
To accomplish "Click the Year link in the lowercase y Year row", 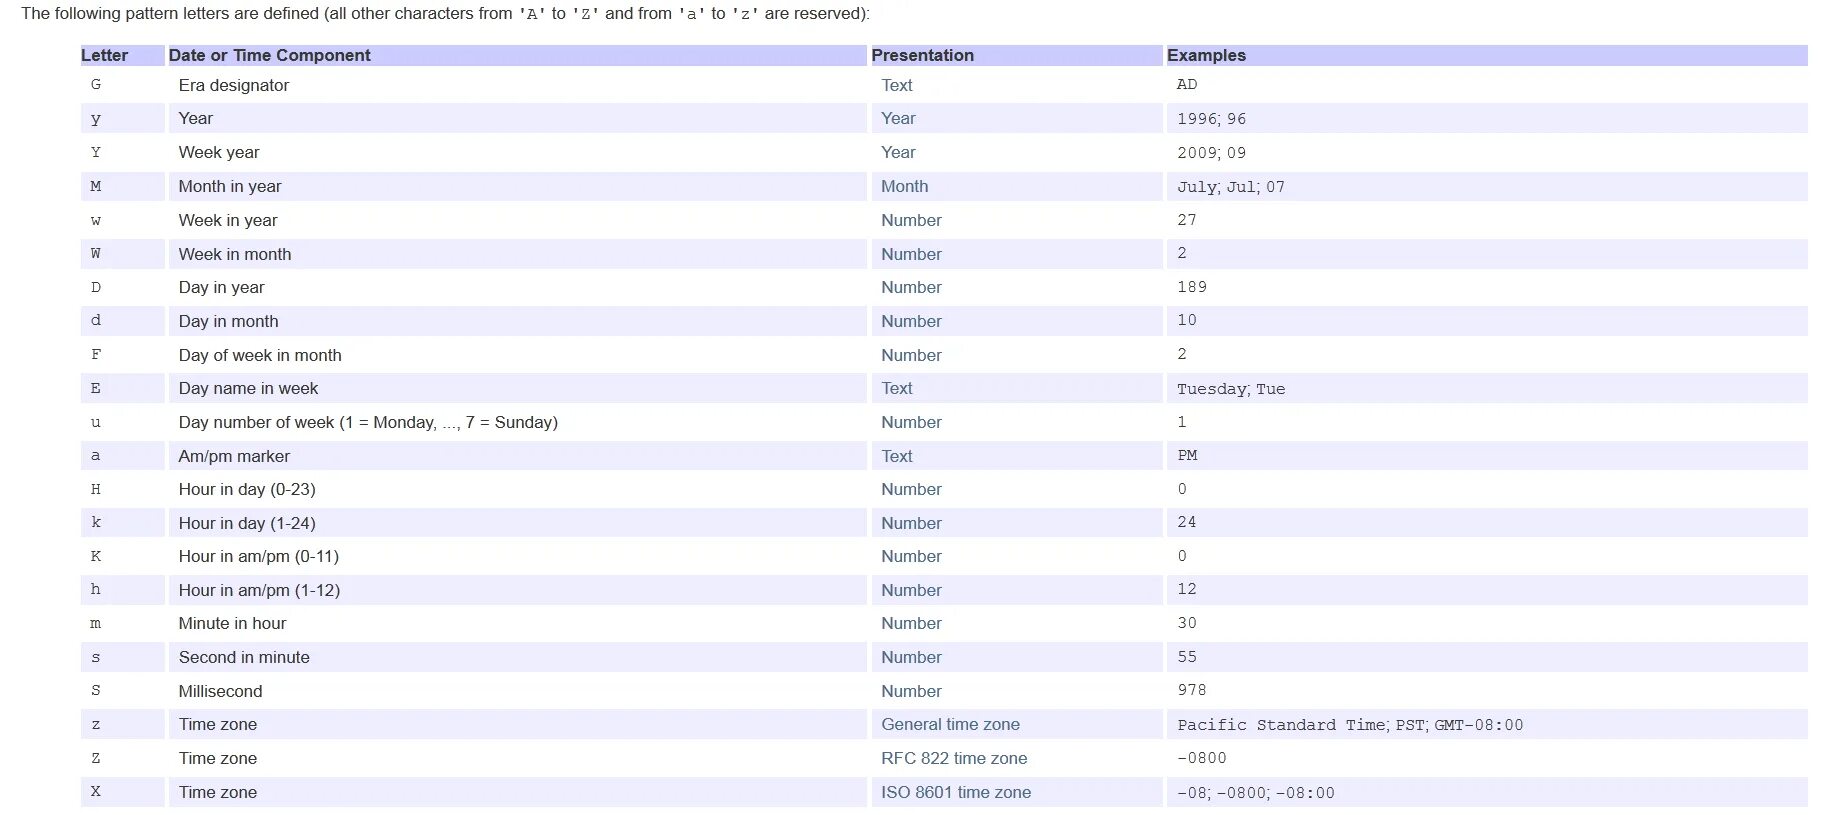I will click(898, 118).
